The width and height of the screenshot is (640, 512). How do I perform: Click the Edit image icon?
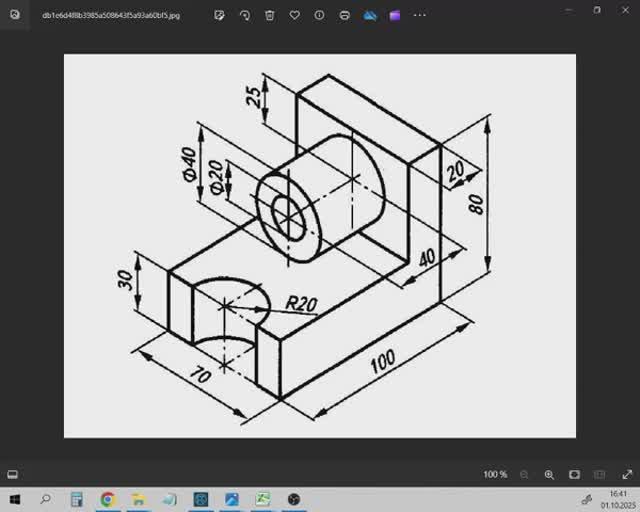[x=219, y=16]
